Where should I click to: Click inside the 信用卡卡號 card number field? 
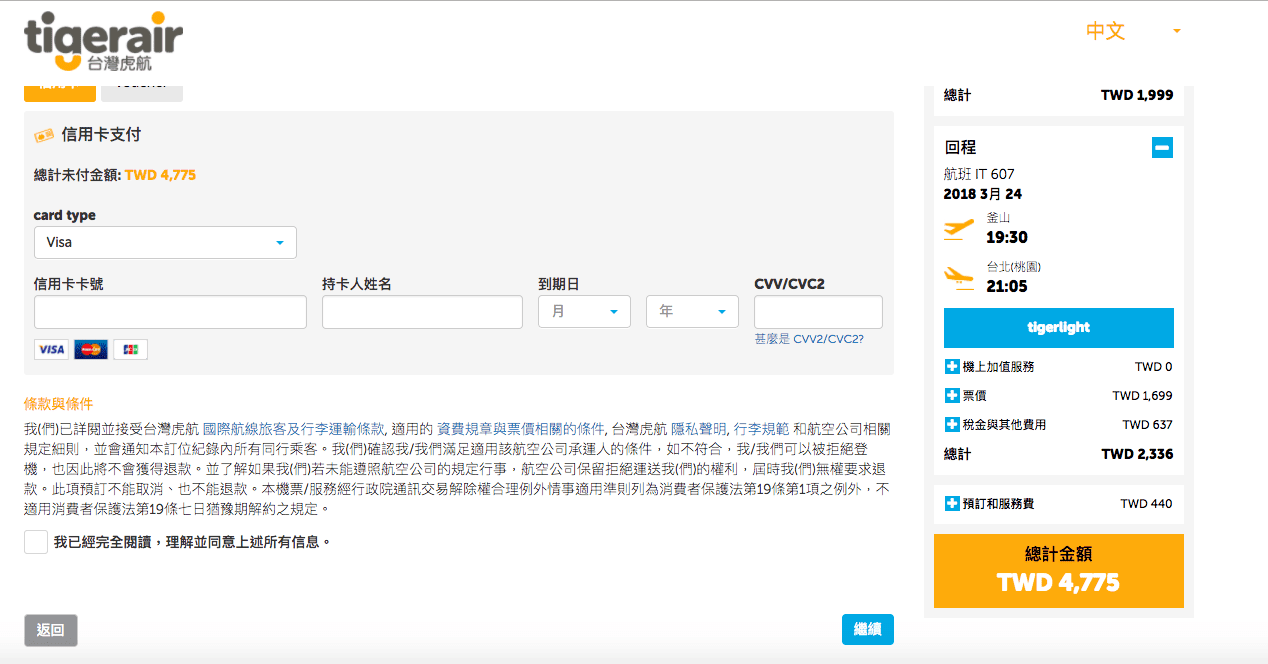click(169, 311)
